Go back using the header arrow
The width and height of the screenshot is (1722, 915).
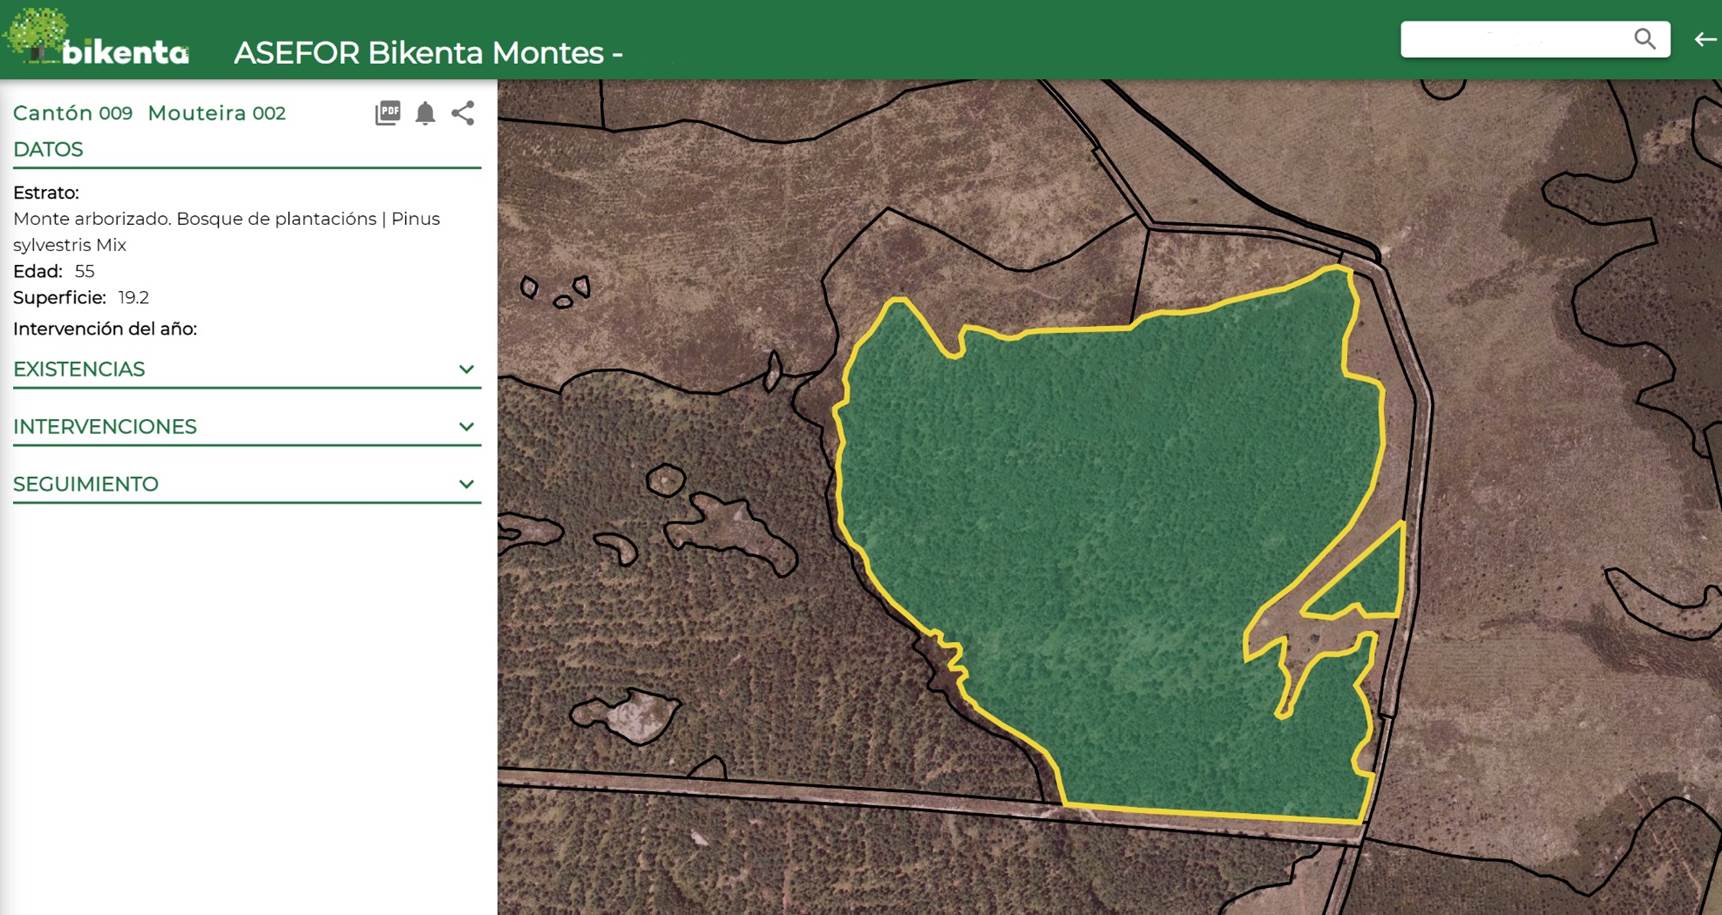click(1704, 39)
